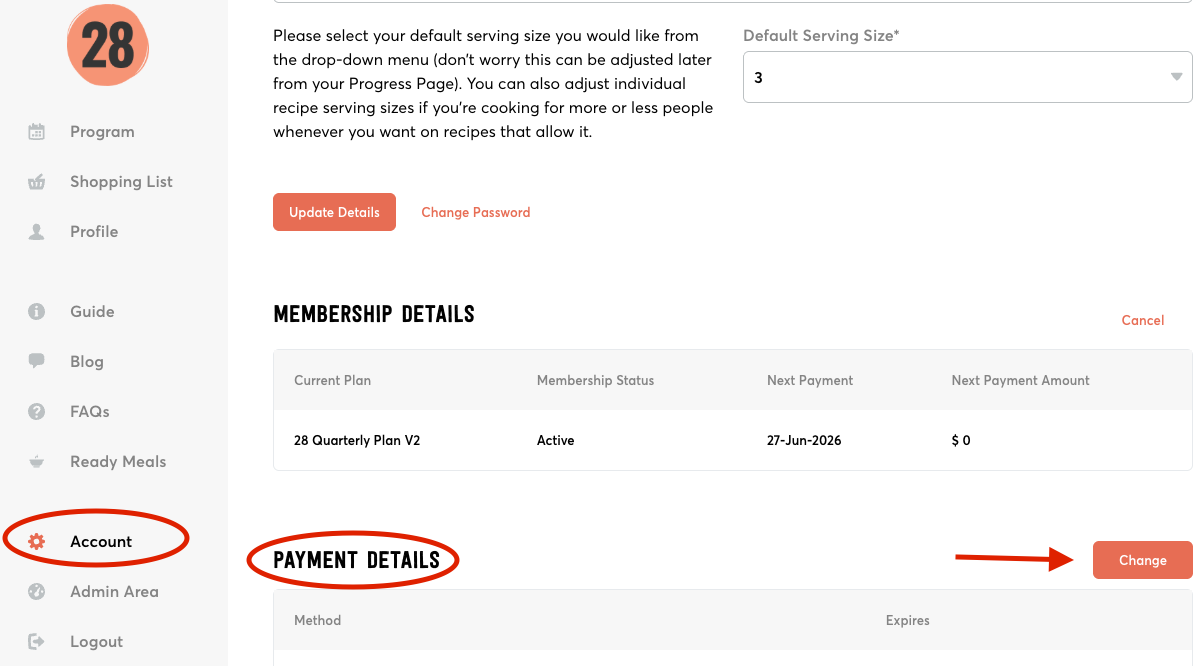The width and height of the screenshot is (1198, 666).
Task: Click the Shopping List basket icon
Action: [x=37, y=182]
